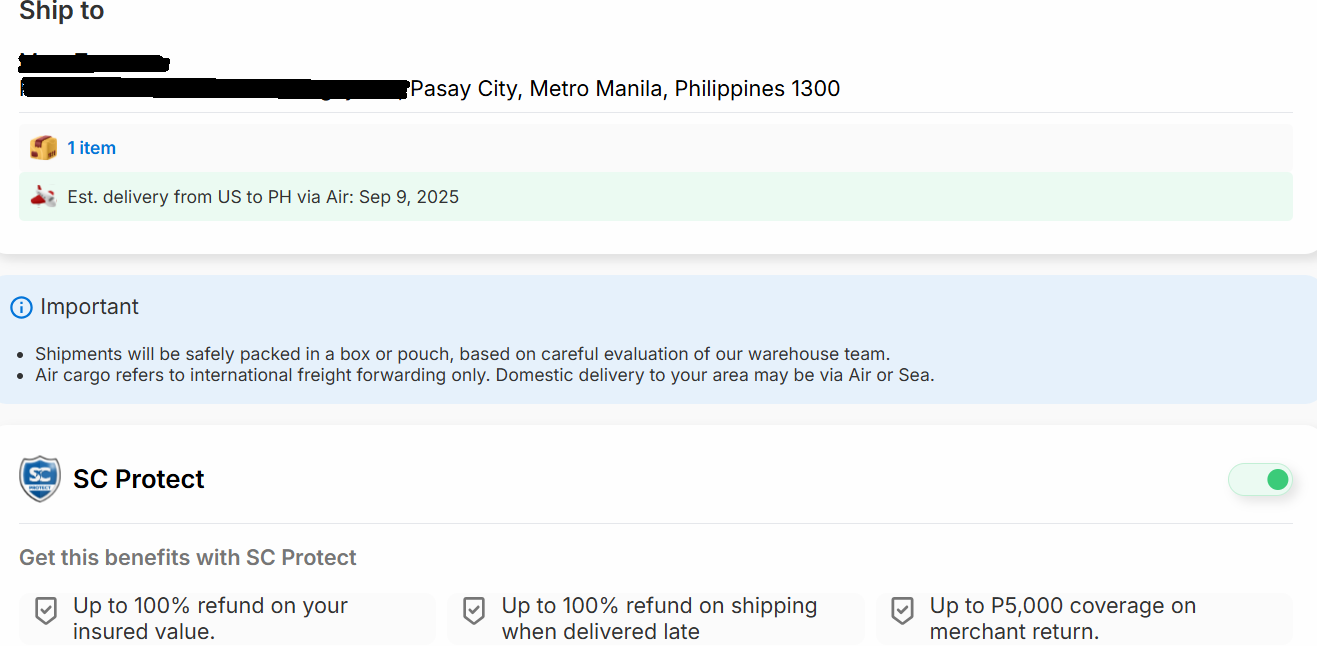Click shield icon beside insured value refund
Viewport: 1317px width, 646px height.
[x=46, y=611]
